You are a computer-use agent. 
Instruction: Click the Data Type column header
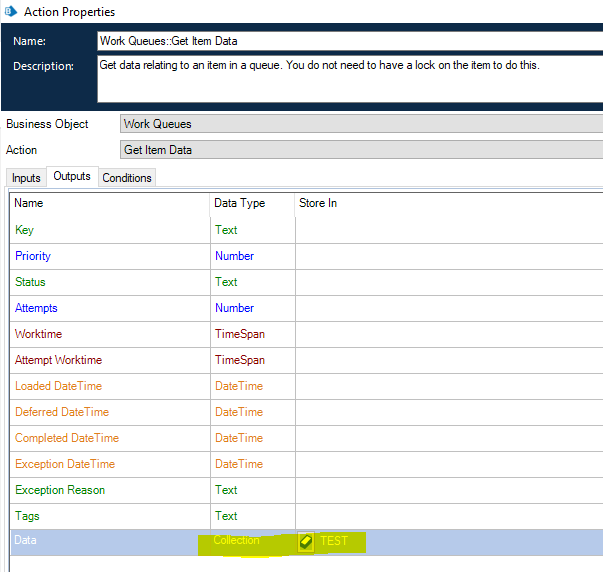click(253, 203)
